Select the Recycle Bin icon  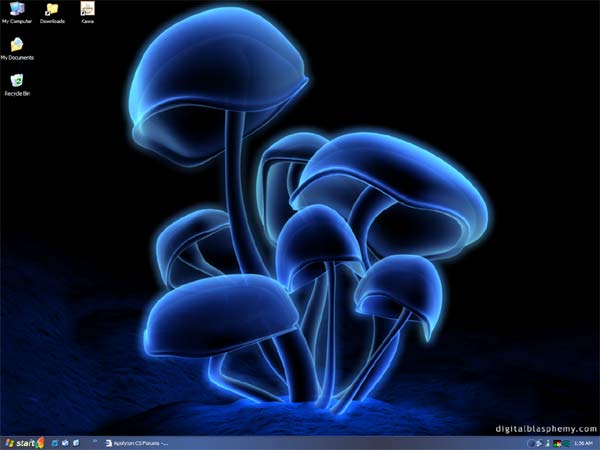click(x=17, y=81)
